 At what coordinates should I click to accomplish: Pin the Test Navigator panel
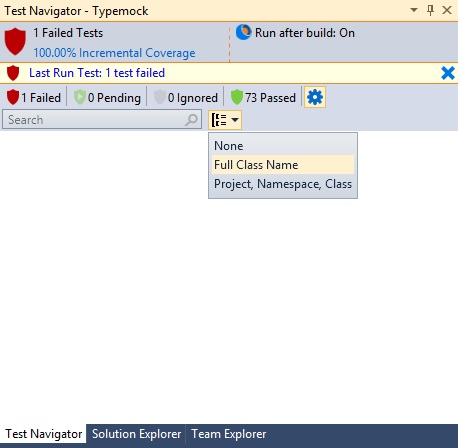pos(430,10)
